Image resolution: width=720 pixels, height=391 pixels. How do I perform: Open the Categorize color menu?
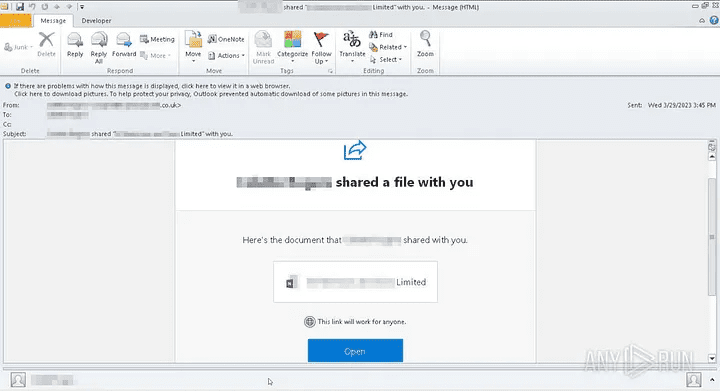click(292, 47)
